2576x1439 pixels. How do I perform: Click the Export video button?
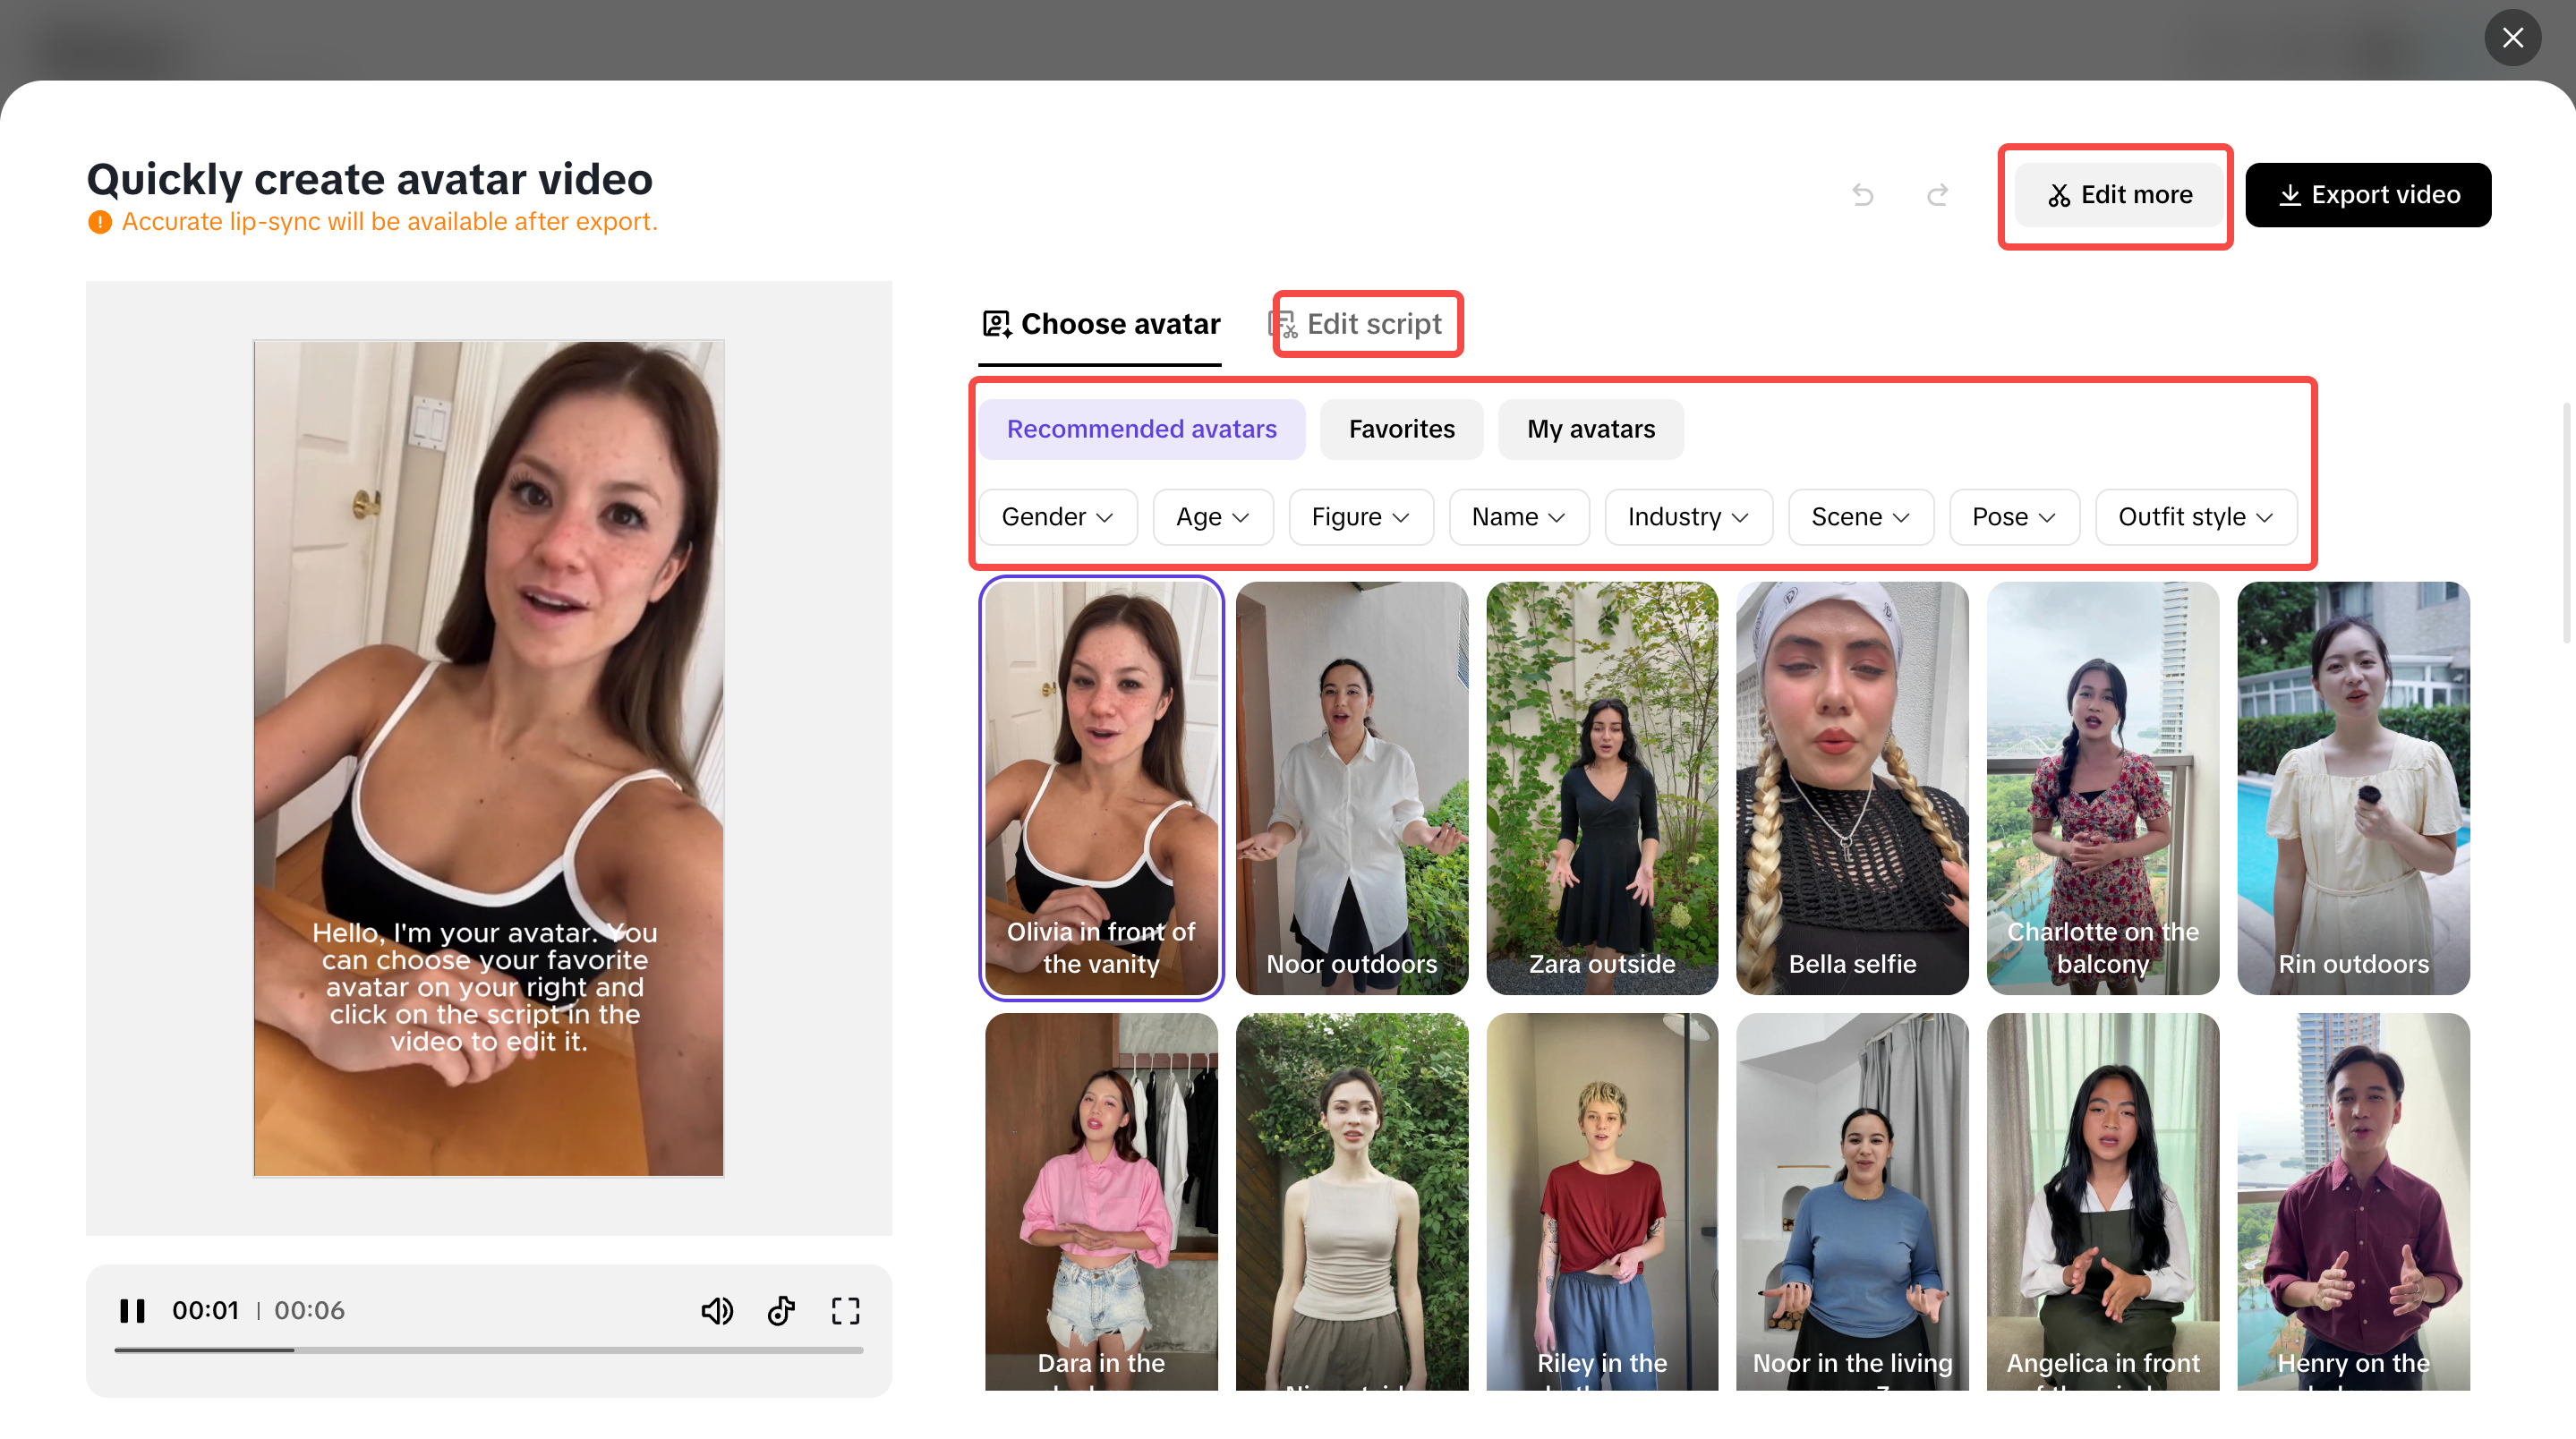coord(2367,195)
